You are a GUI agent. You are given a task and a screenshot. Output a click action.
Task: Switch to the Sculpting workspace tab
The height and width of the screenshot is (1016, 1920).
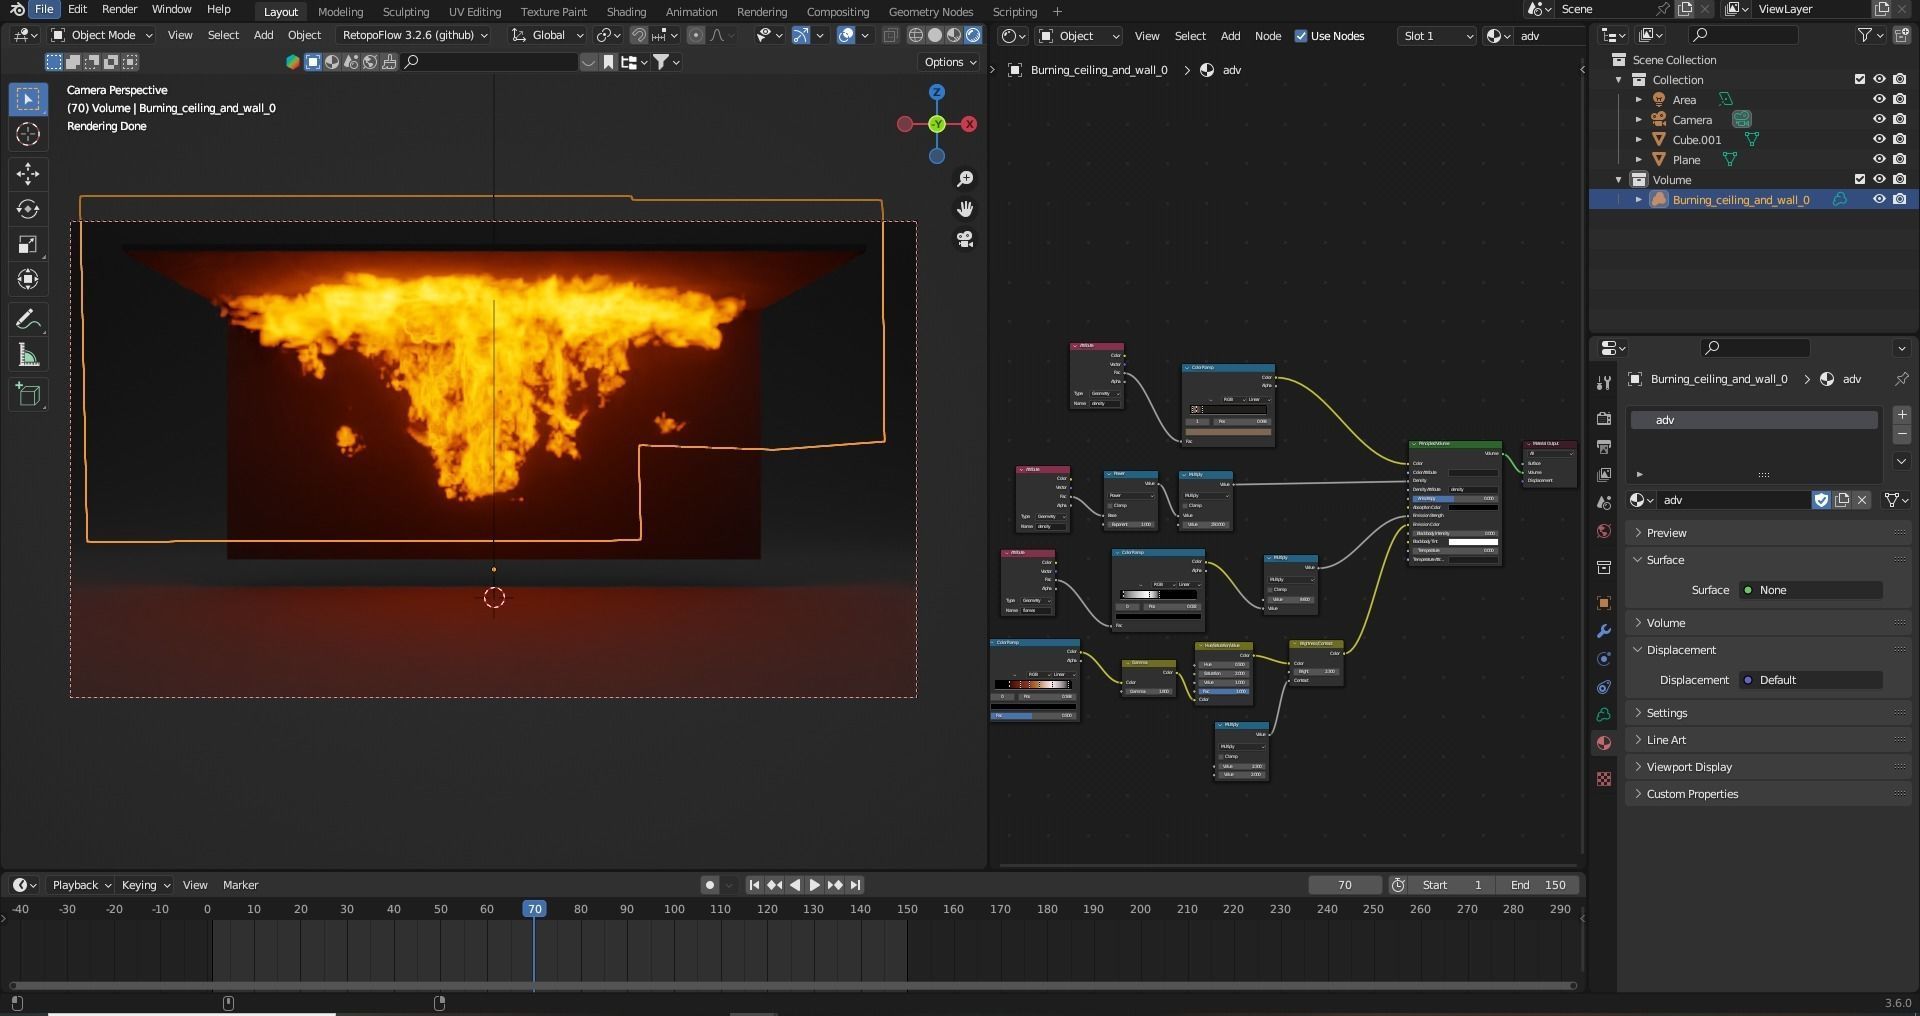click(x=406, y=12)
